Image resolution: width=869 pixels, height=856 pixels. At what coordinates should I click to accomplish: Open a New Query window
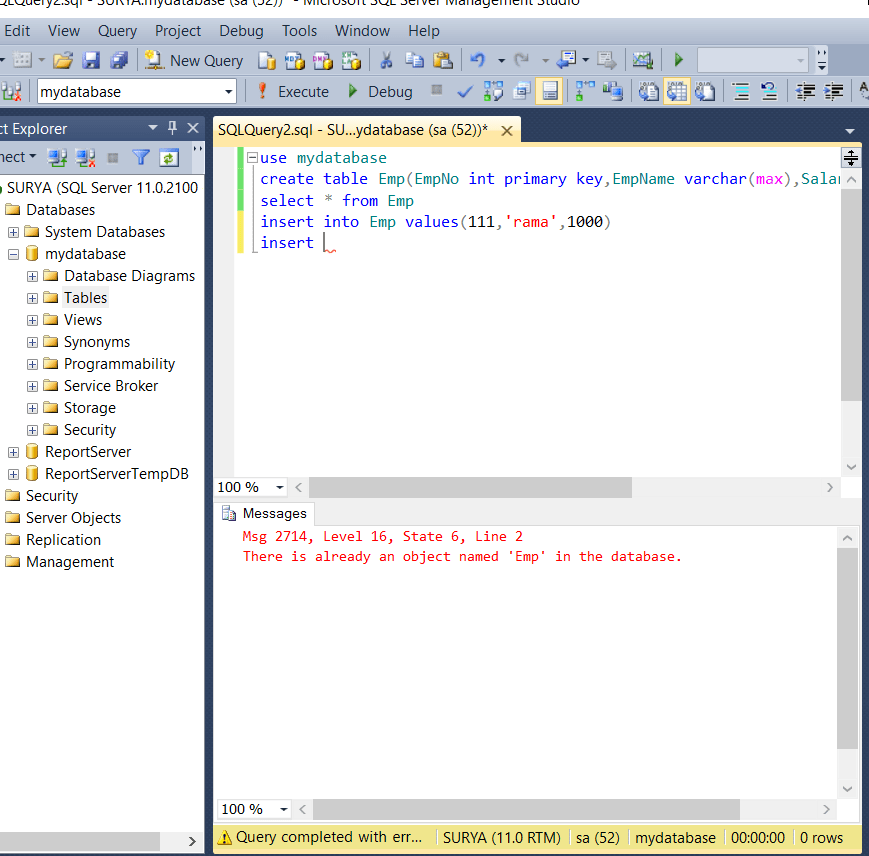(194, 60)
